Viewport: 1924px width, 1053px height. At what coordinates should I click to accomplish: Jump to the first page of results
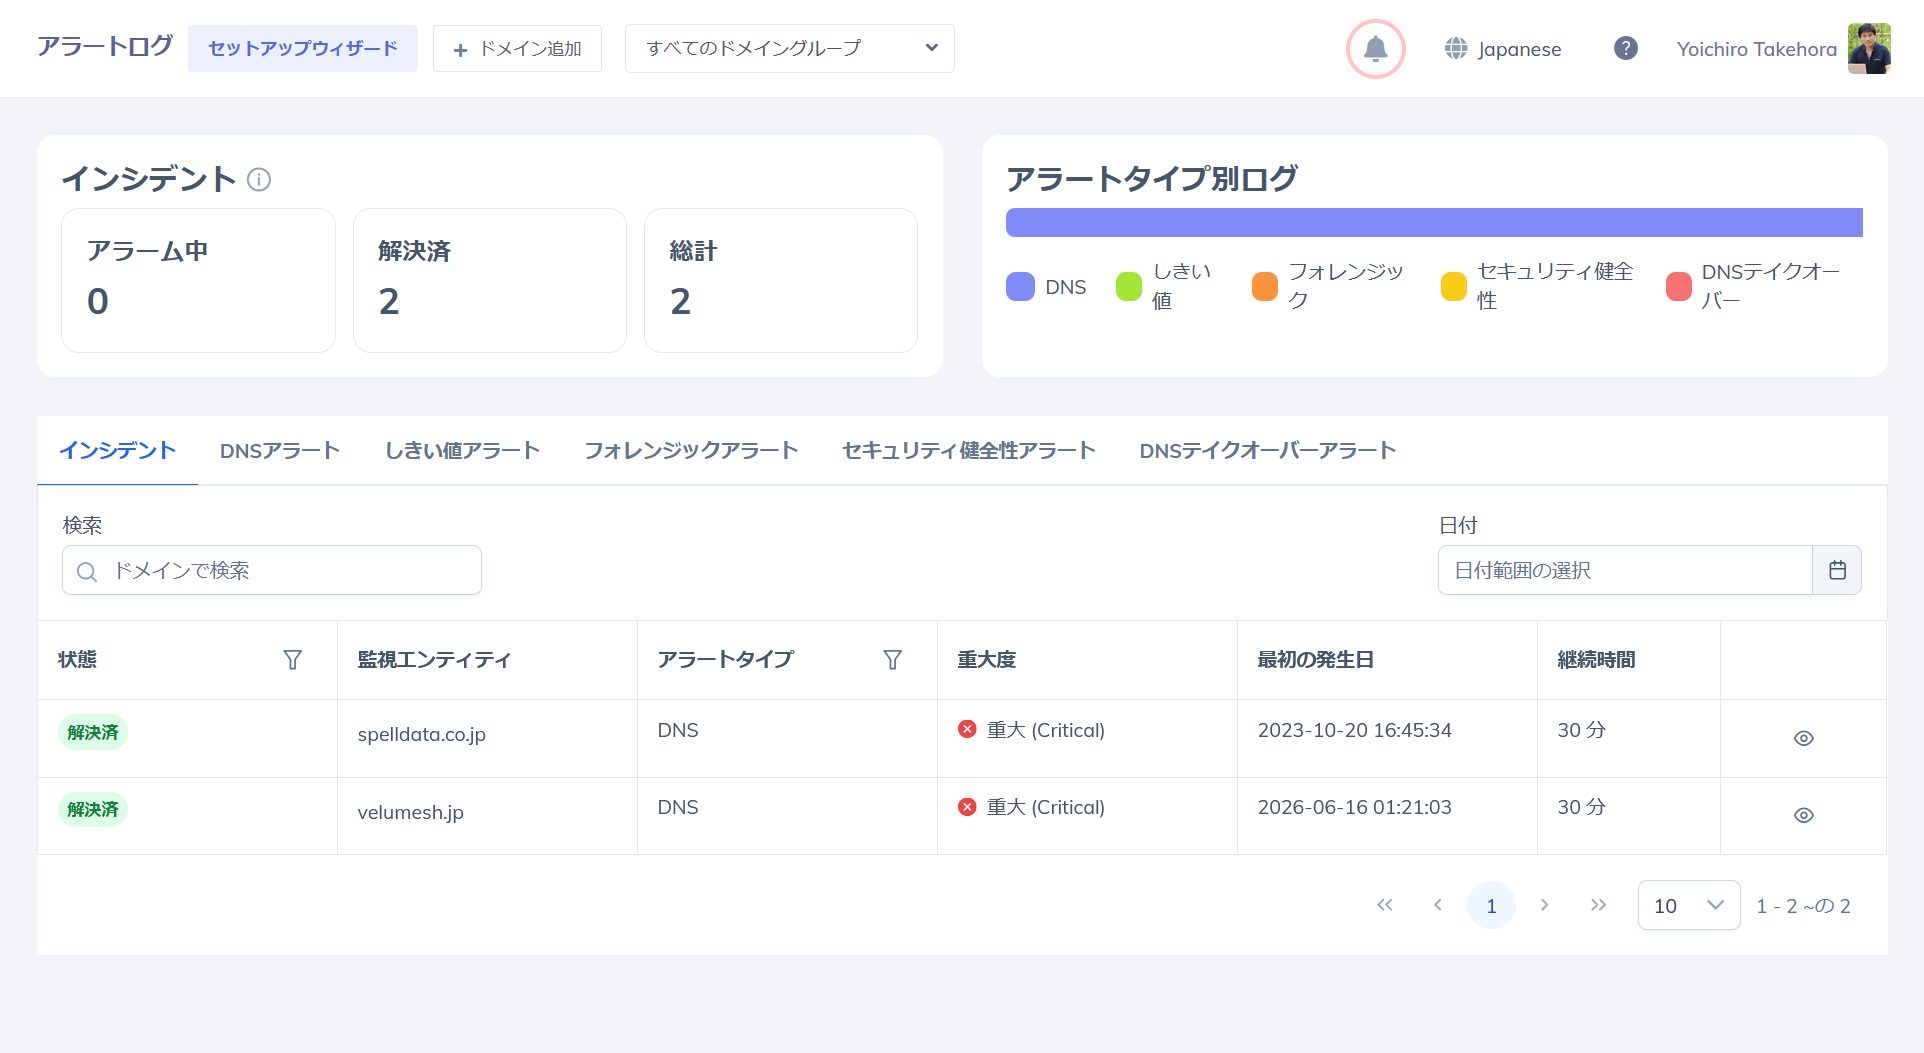tap(1384, 905)
